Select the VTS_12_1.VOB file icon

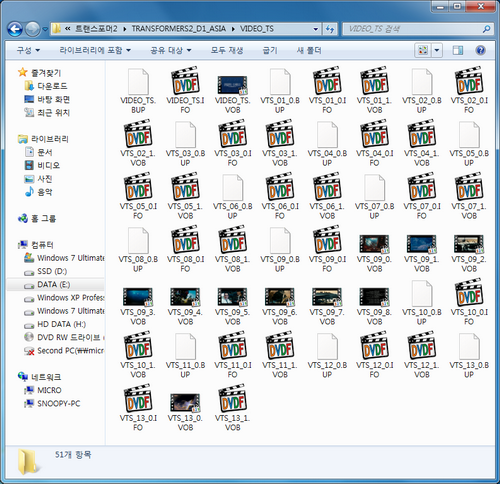coord(422,346)
